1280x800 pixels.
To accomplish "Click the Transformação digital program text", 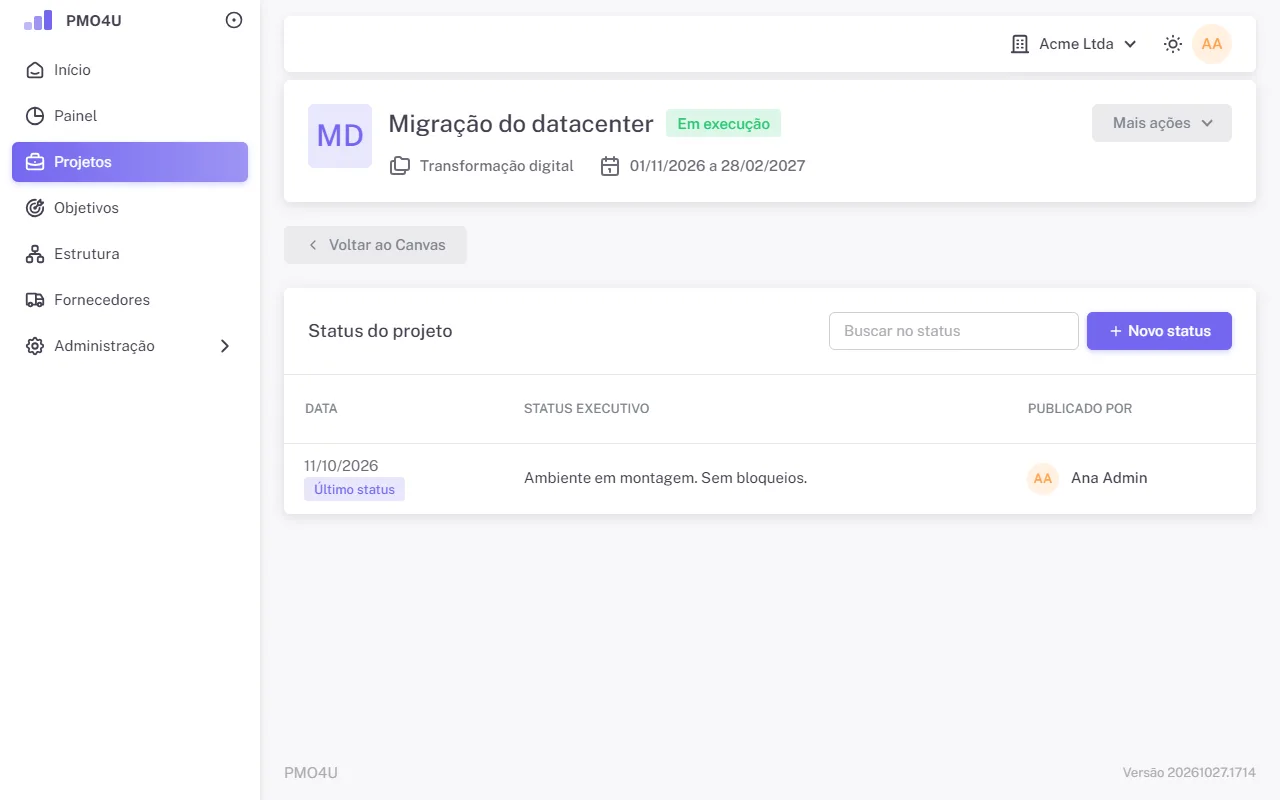I will pyautogui.click(x=497, y=166).
